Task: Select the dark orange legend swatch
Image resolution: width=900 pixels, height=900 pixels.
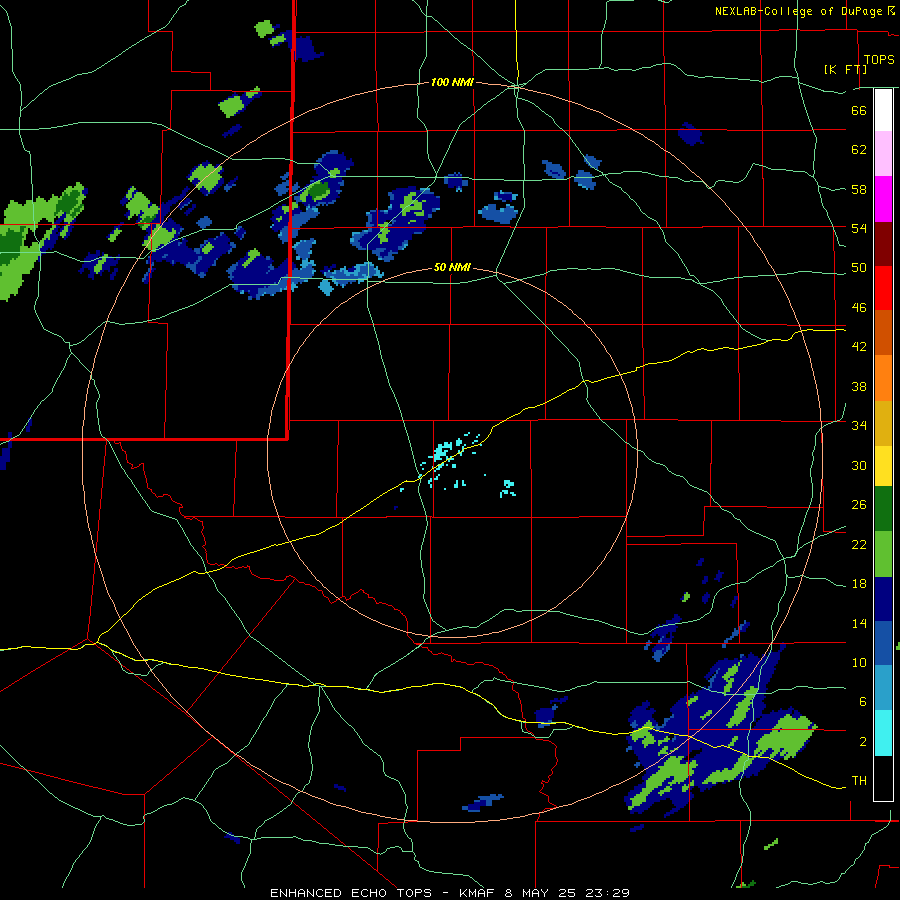Action: point(883,332)
